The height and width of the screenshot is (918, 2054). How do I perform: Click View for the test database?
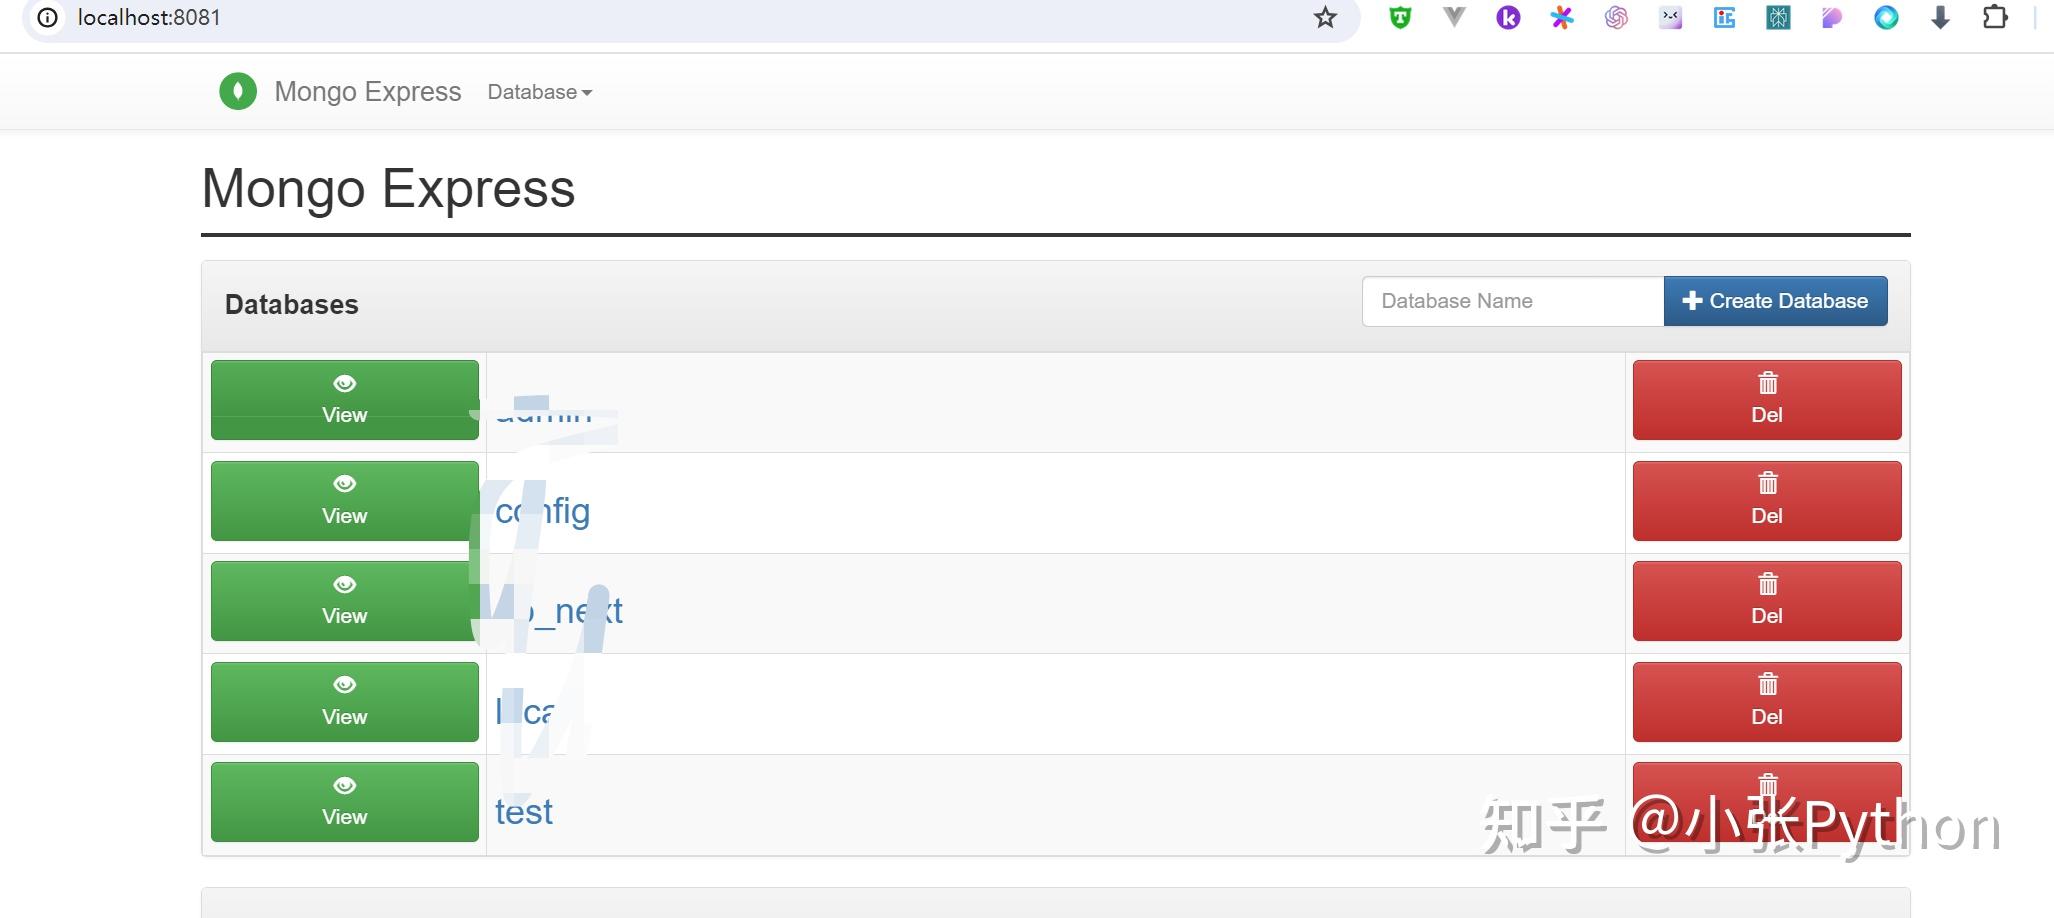pos(344,801)
